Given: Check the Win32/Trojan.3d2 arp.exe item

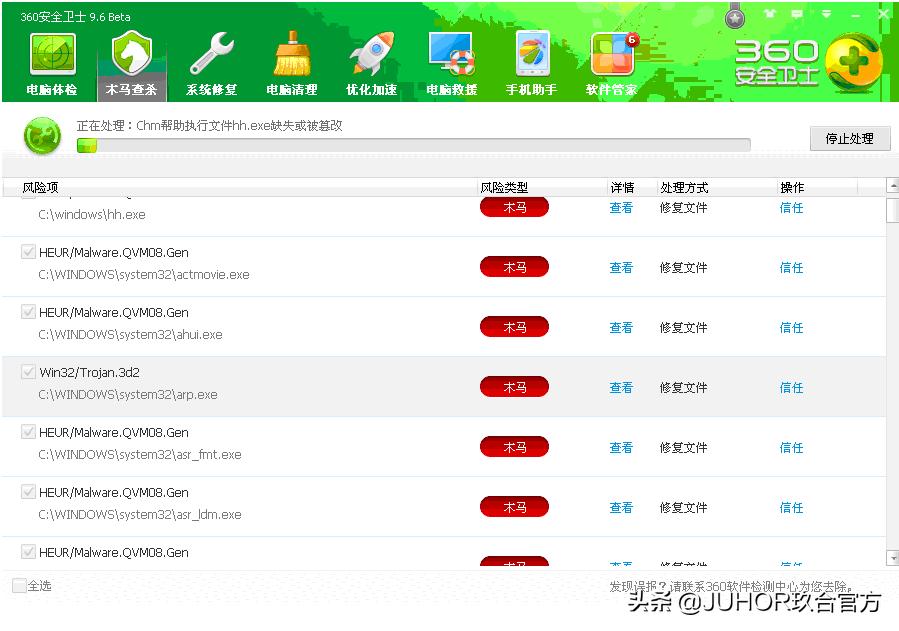Looking at the screenshot, I should (28, 371).
